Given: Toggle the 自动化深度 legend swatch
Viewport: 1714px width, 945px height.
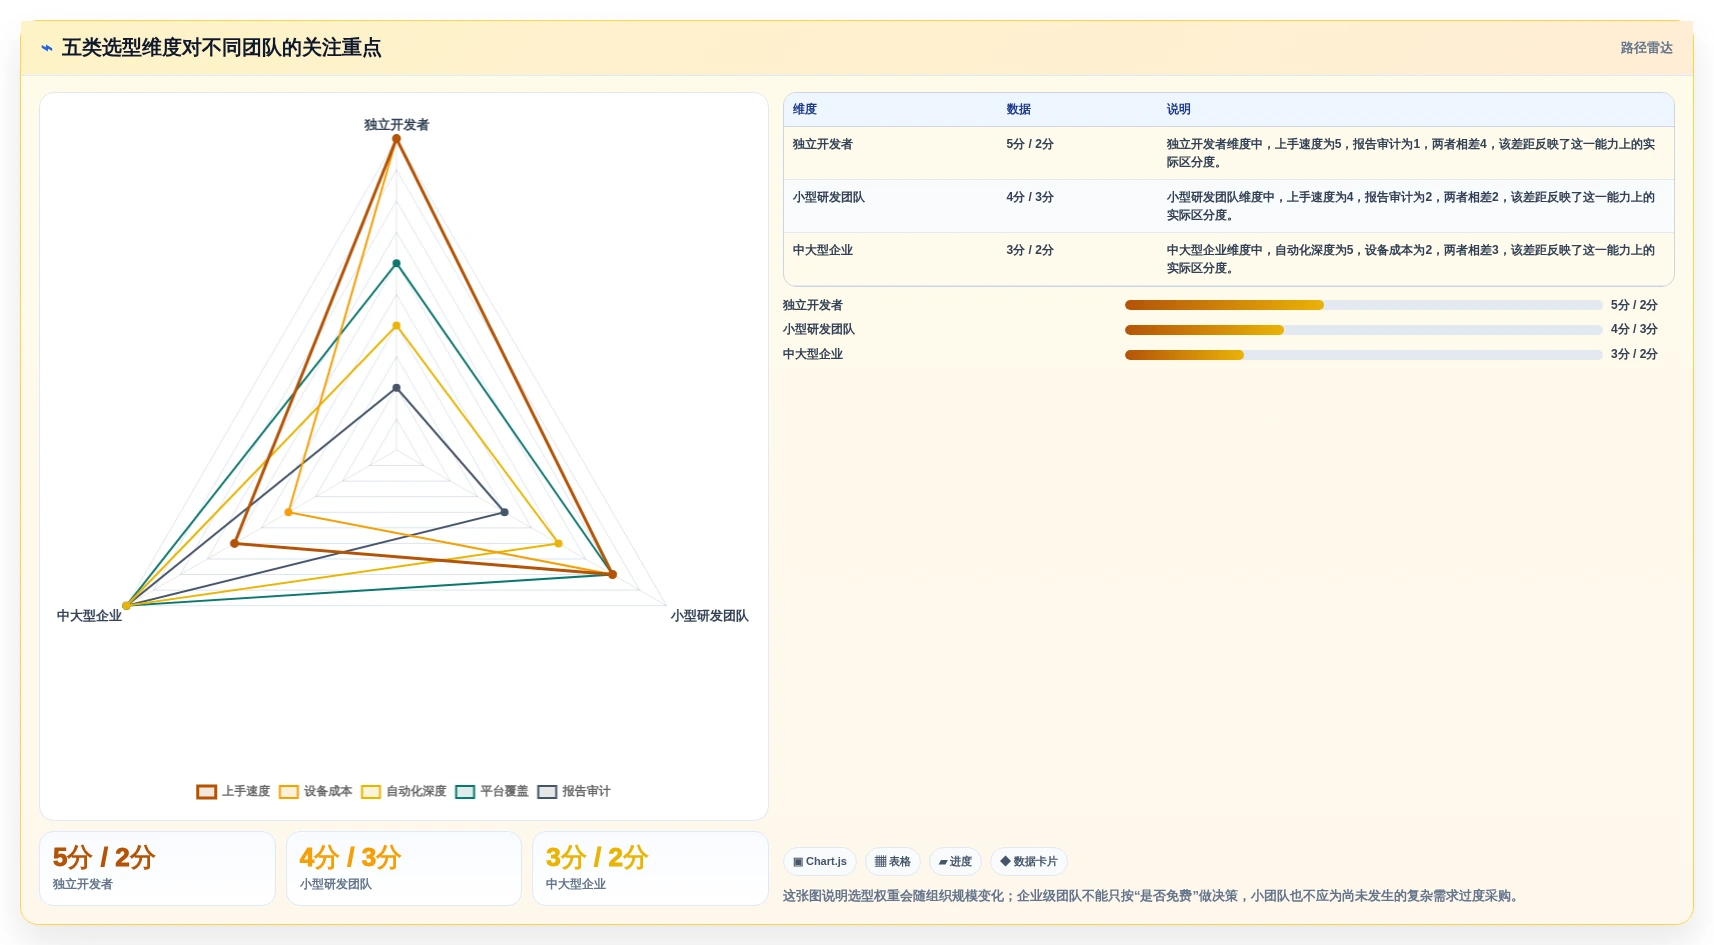Looking at the screenshot, I should point(371,792).
